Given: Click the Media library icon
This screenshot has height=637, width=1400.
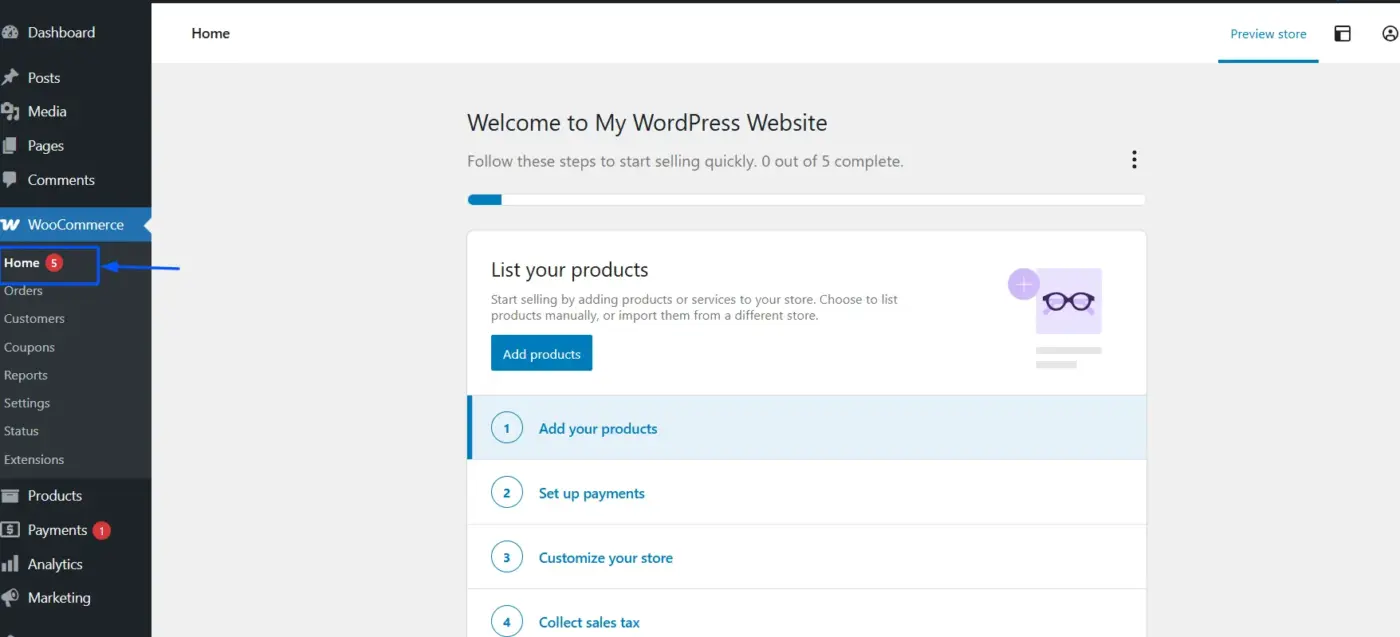Looking at the screenshot, I should coord(10,111).
